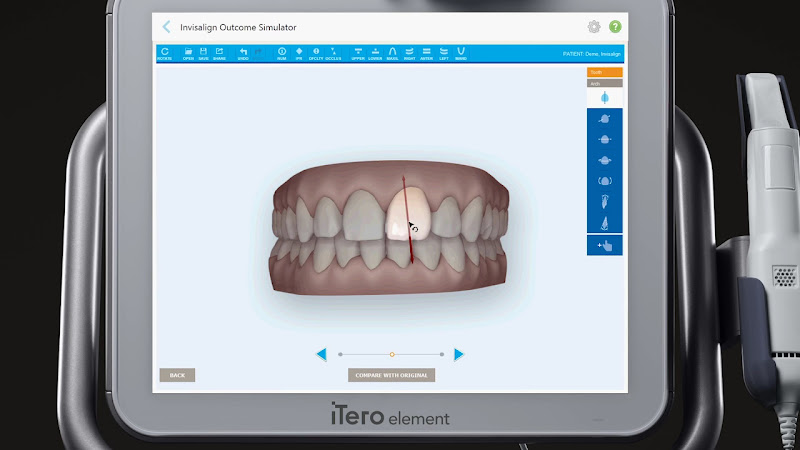Screen dimensions: 800x450
Task: Show the Upper arch view
Action: (x=358, y=51)
